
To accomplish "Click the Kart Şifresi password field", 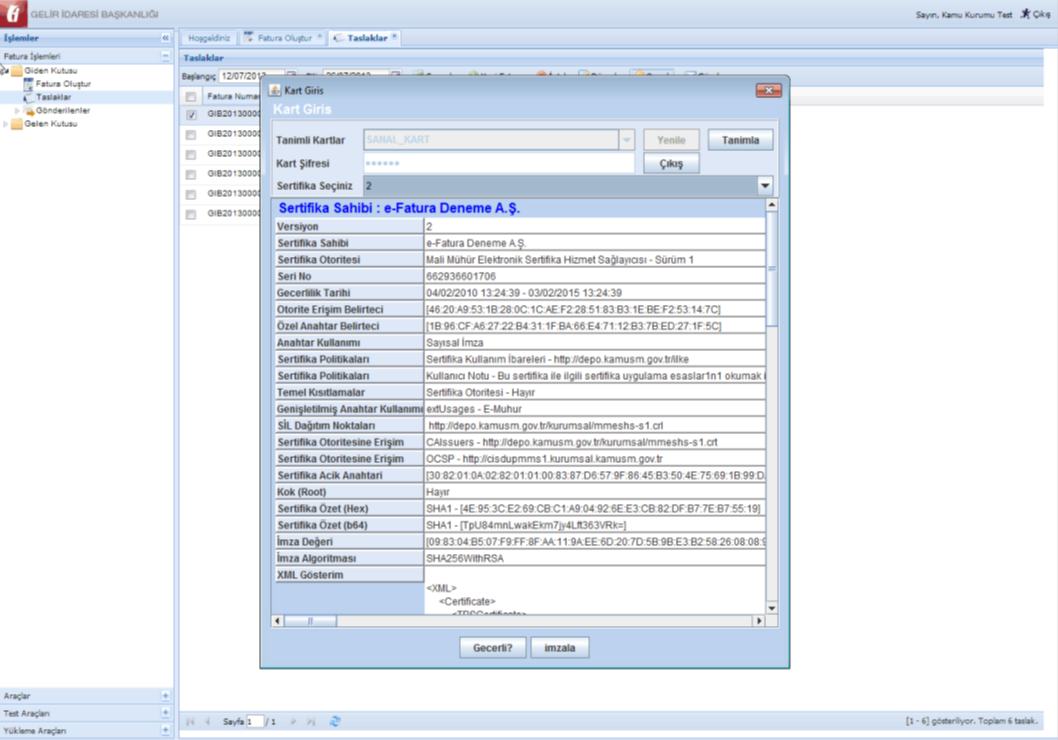I will pos(498,163).
